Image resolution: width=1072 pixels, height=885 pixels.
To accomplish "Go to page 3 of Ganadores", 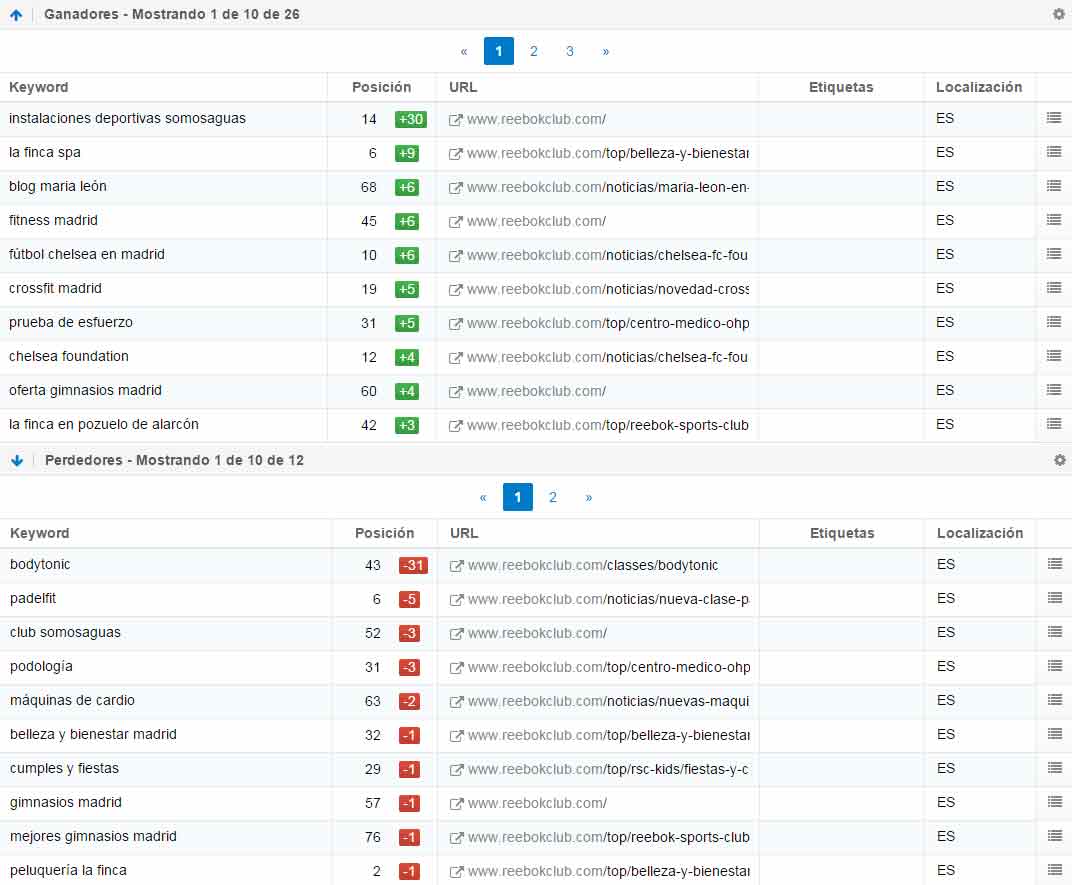I will (570, 51).
